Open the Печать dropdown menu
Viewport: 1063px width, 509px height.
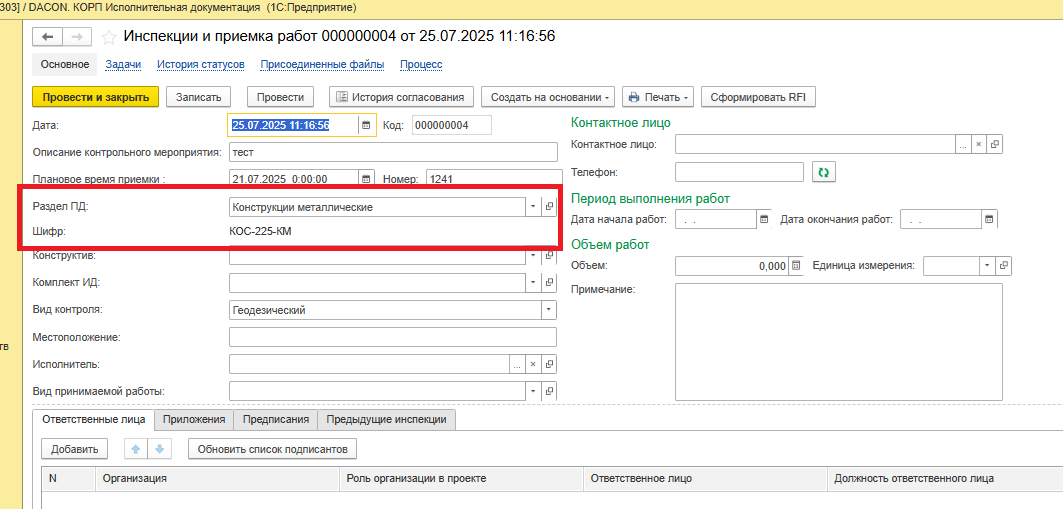pyautogui.click(x=657, y=97)
